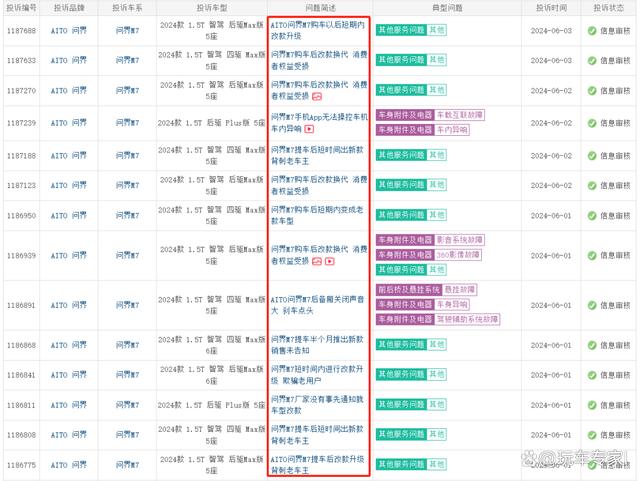Viewport: 640px width, 481px height.
Task: Click the green status check icon for complaint 1187688
Action: point(592,31)
